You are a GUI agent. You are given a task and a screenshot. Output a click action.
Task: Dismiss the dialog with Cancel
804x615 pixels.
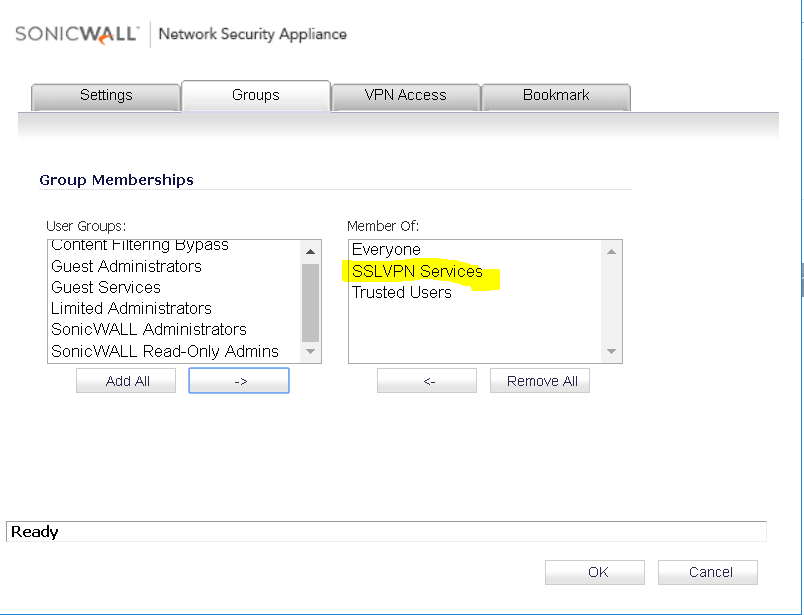(708, 572)
